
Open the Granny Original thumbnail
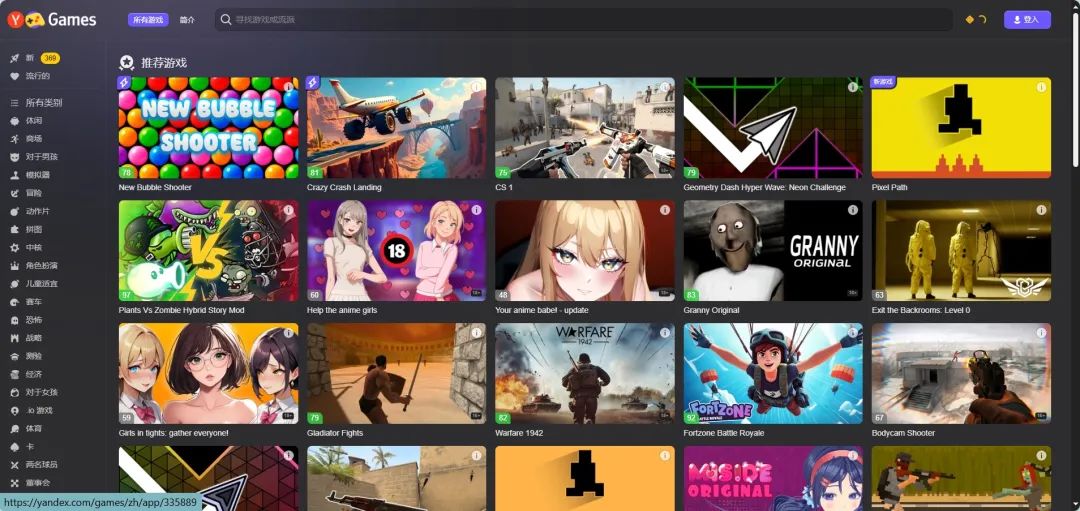coord(773,251)
